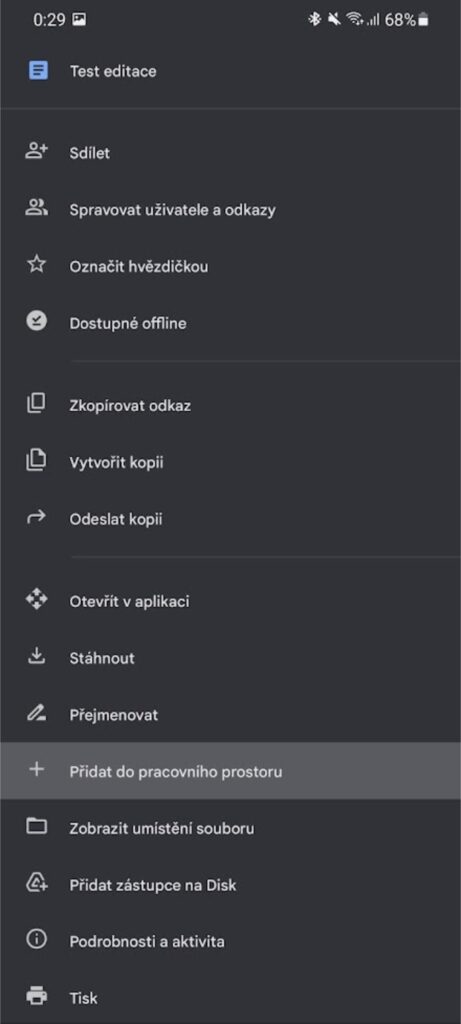Screen dimensions: 461x1024
Task: Tap the battery indicator in status bar
Action: [424, 20]
